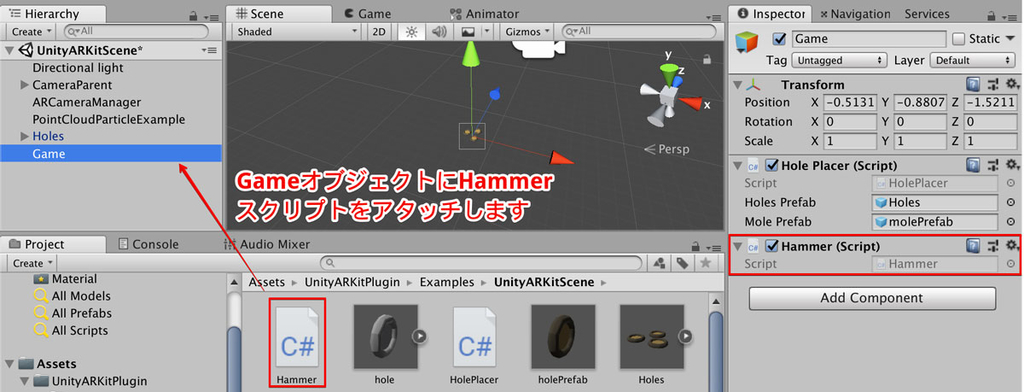
Task: Click UnityARKitPlugin breadcrumb in Project path
Action: (352, 282)
